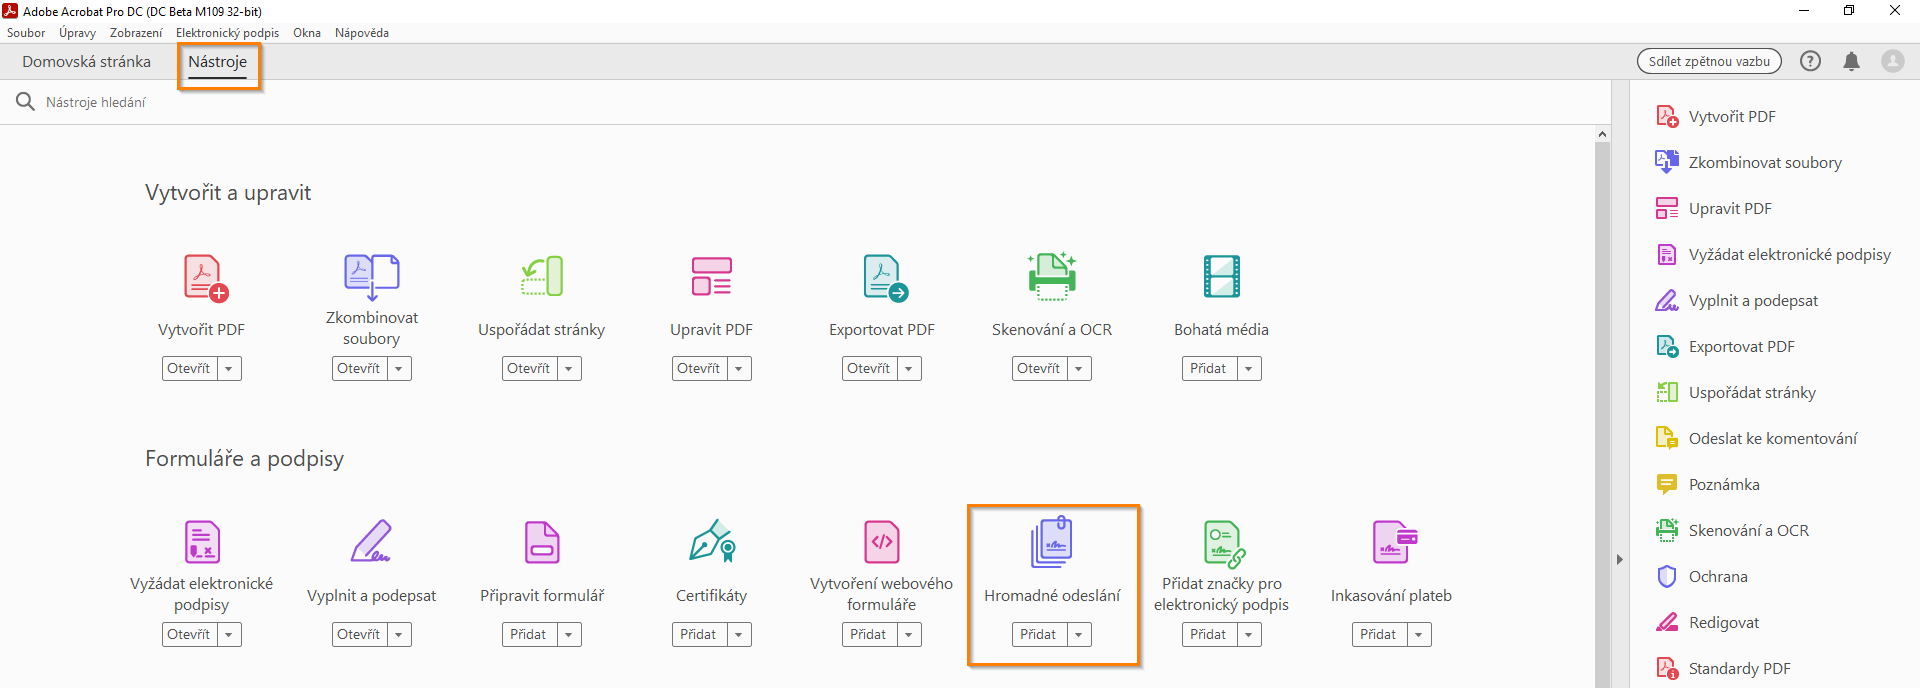
Task: Choose Upravit PDF in the right sidebar
Action: coord(1714,208)
